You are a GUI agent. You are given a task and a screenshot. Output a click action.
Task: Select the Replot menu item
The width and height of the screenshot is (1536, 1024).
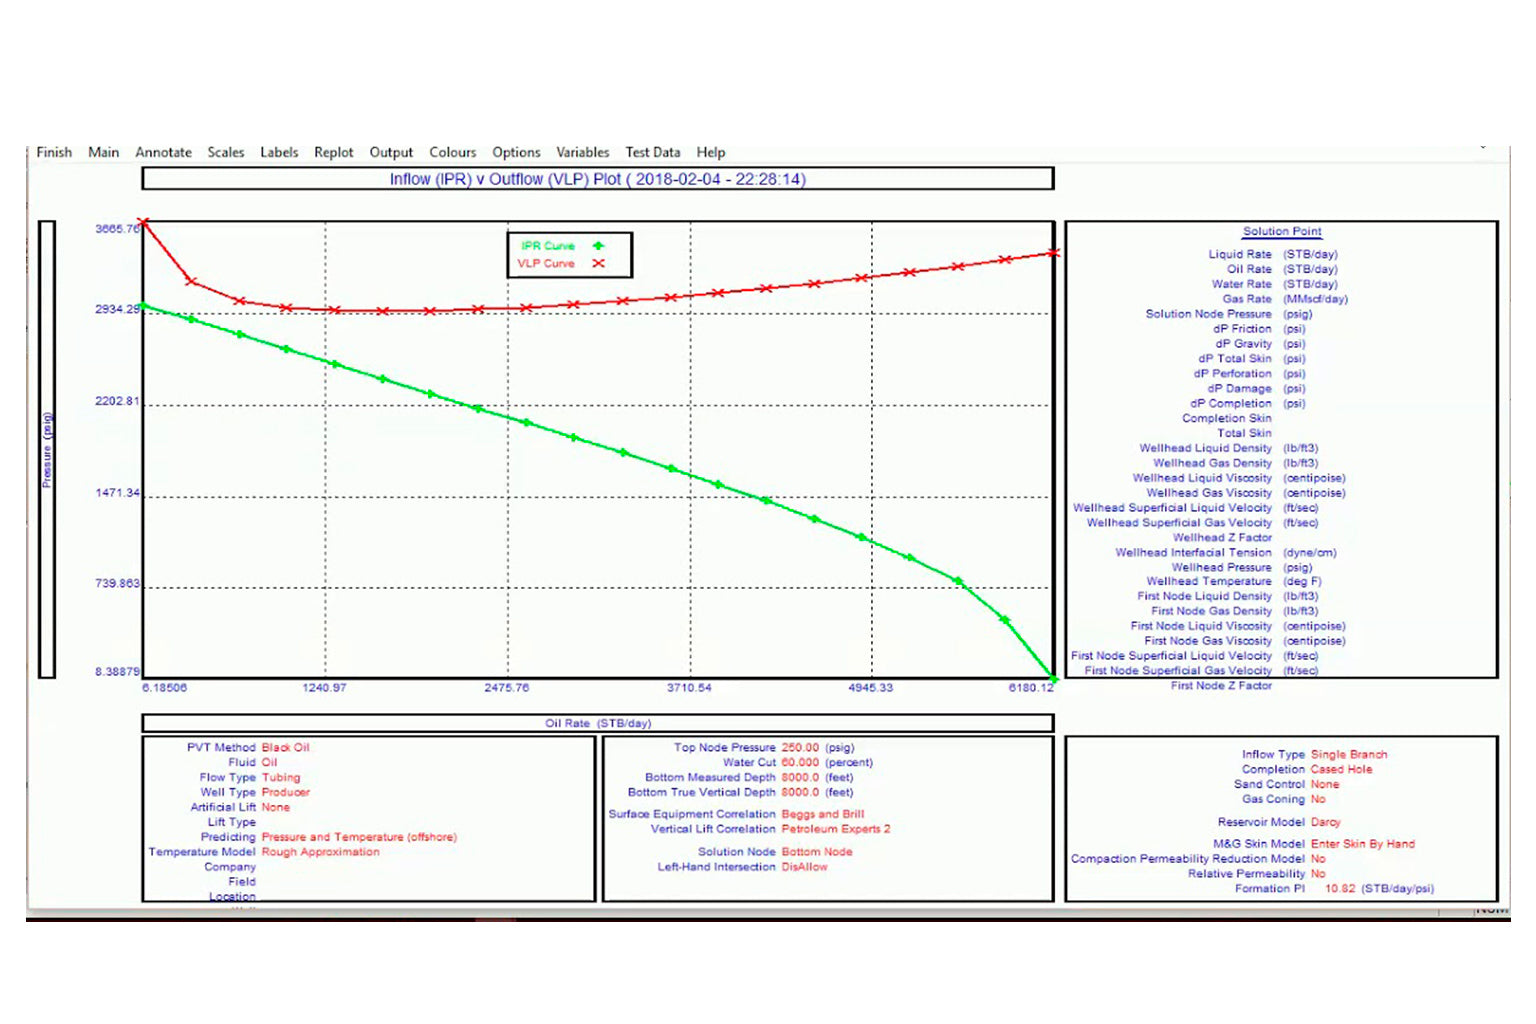click(x=333, y=152)
